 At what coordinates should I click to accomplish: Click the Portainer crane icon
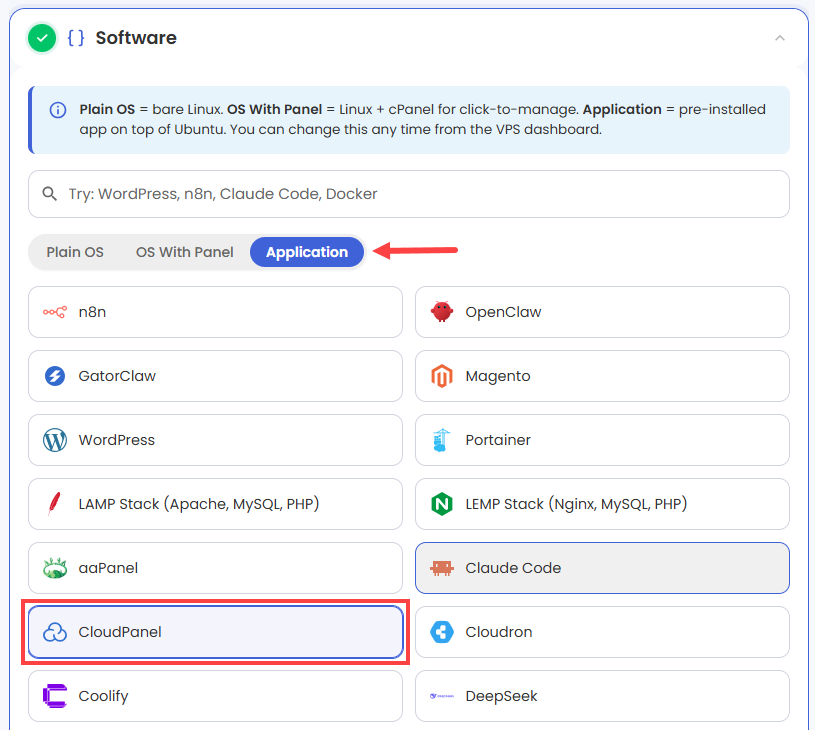click(441, 440)
